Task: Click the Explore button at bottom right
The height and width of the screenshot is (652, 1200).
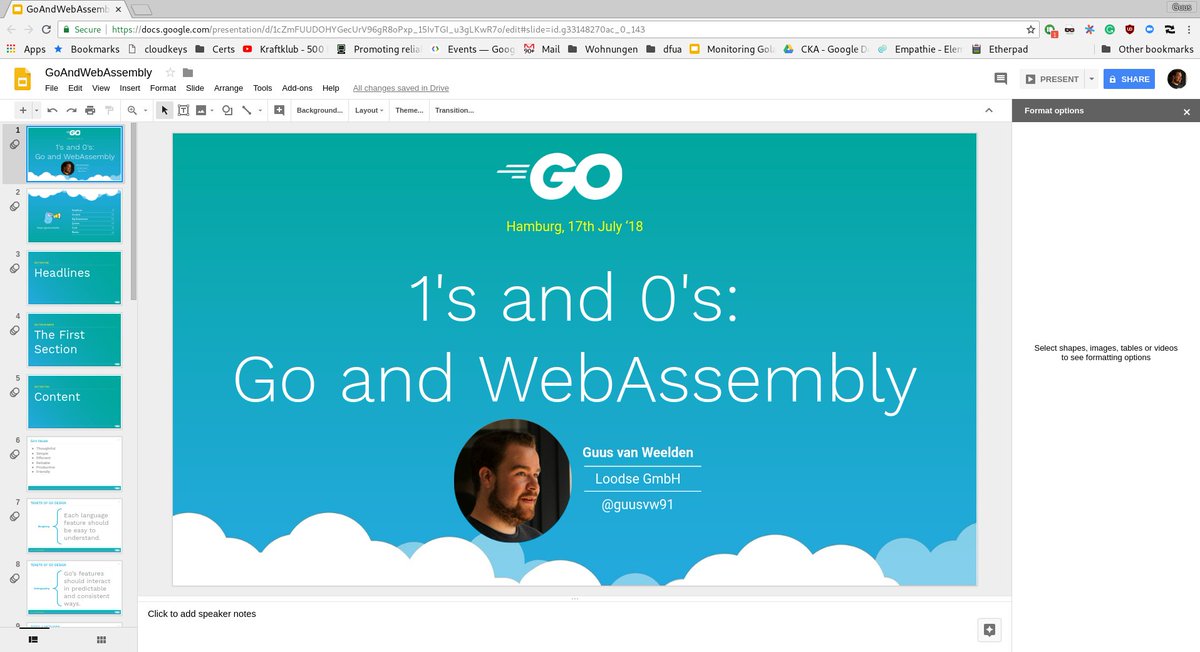Action: coord(989,629)
